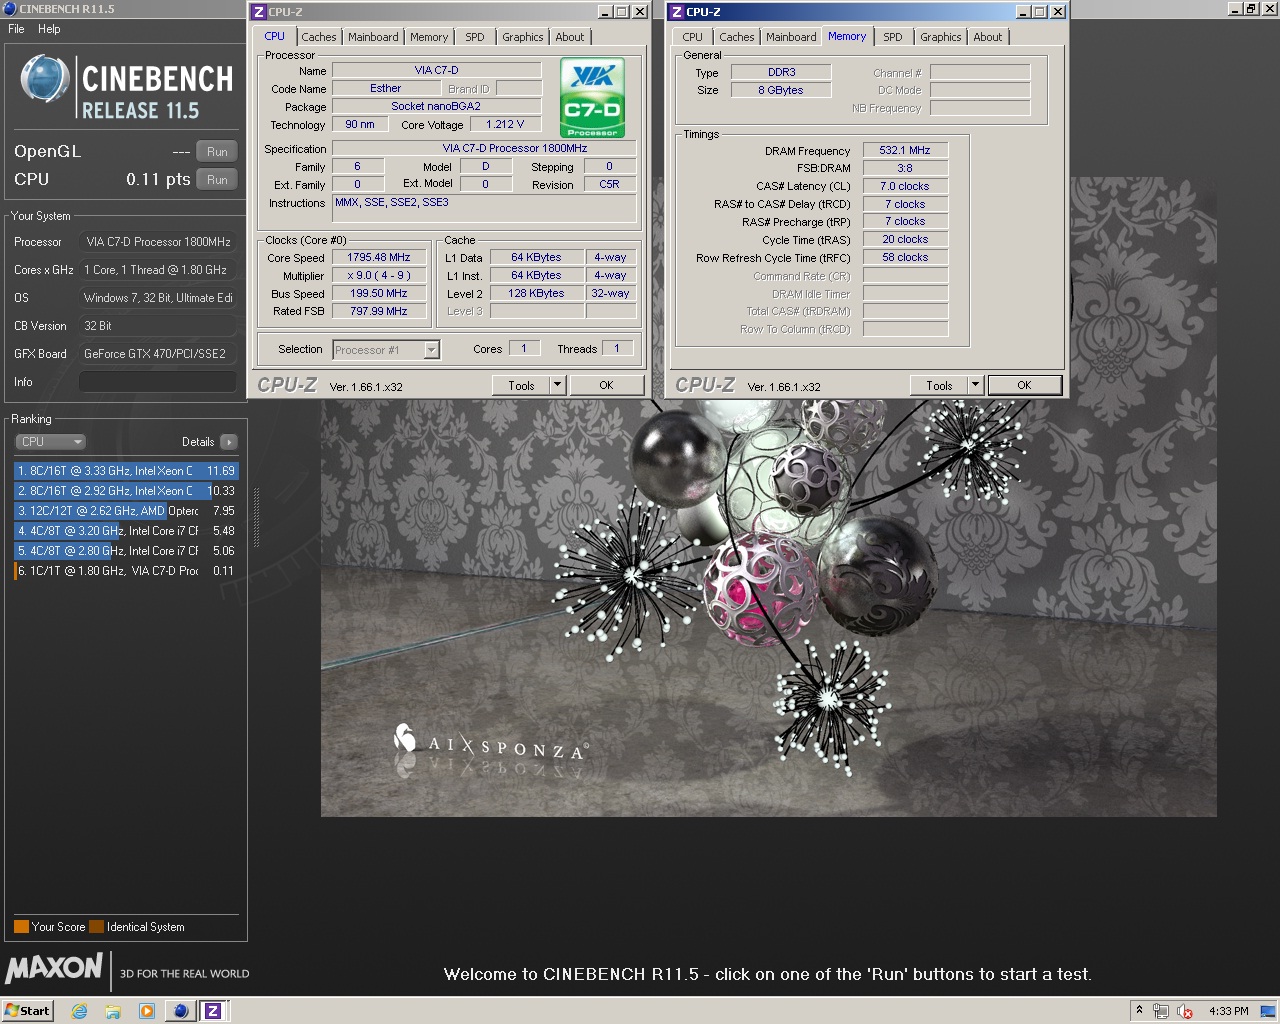This screenshot has width=1280, height=1024.
Task: Open Tools dropdown arrow in Memory window
Action: pyautogui.click(x=976, y=385)
